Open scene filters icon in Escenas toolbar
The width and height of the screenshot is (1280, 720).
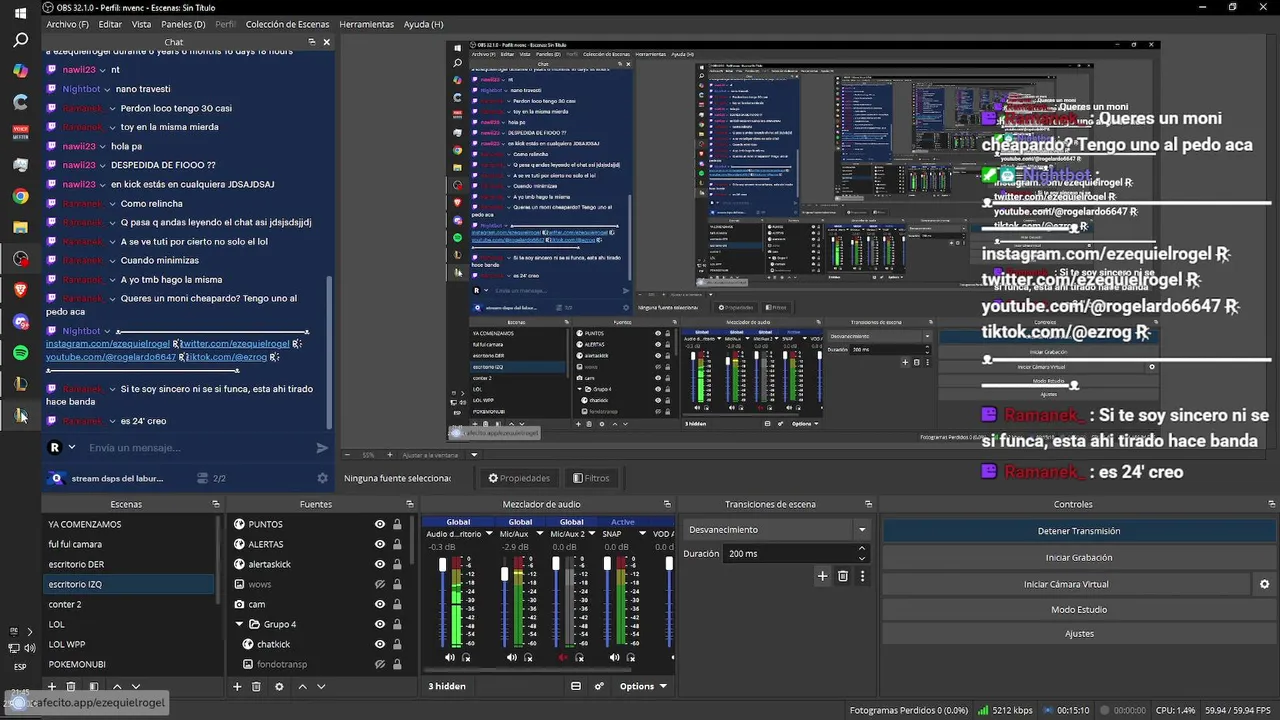(94, 687)
